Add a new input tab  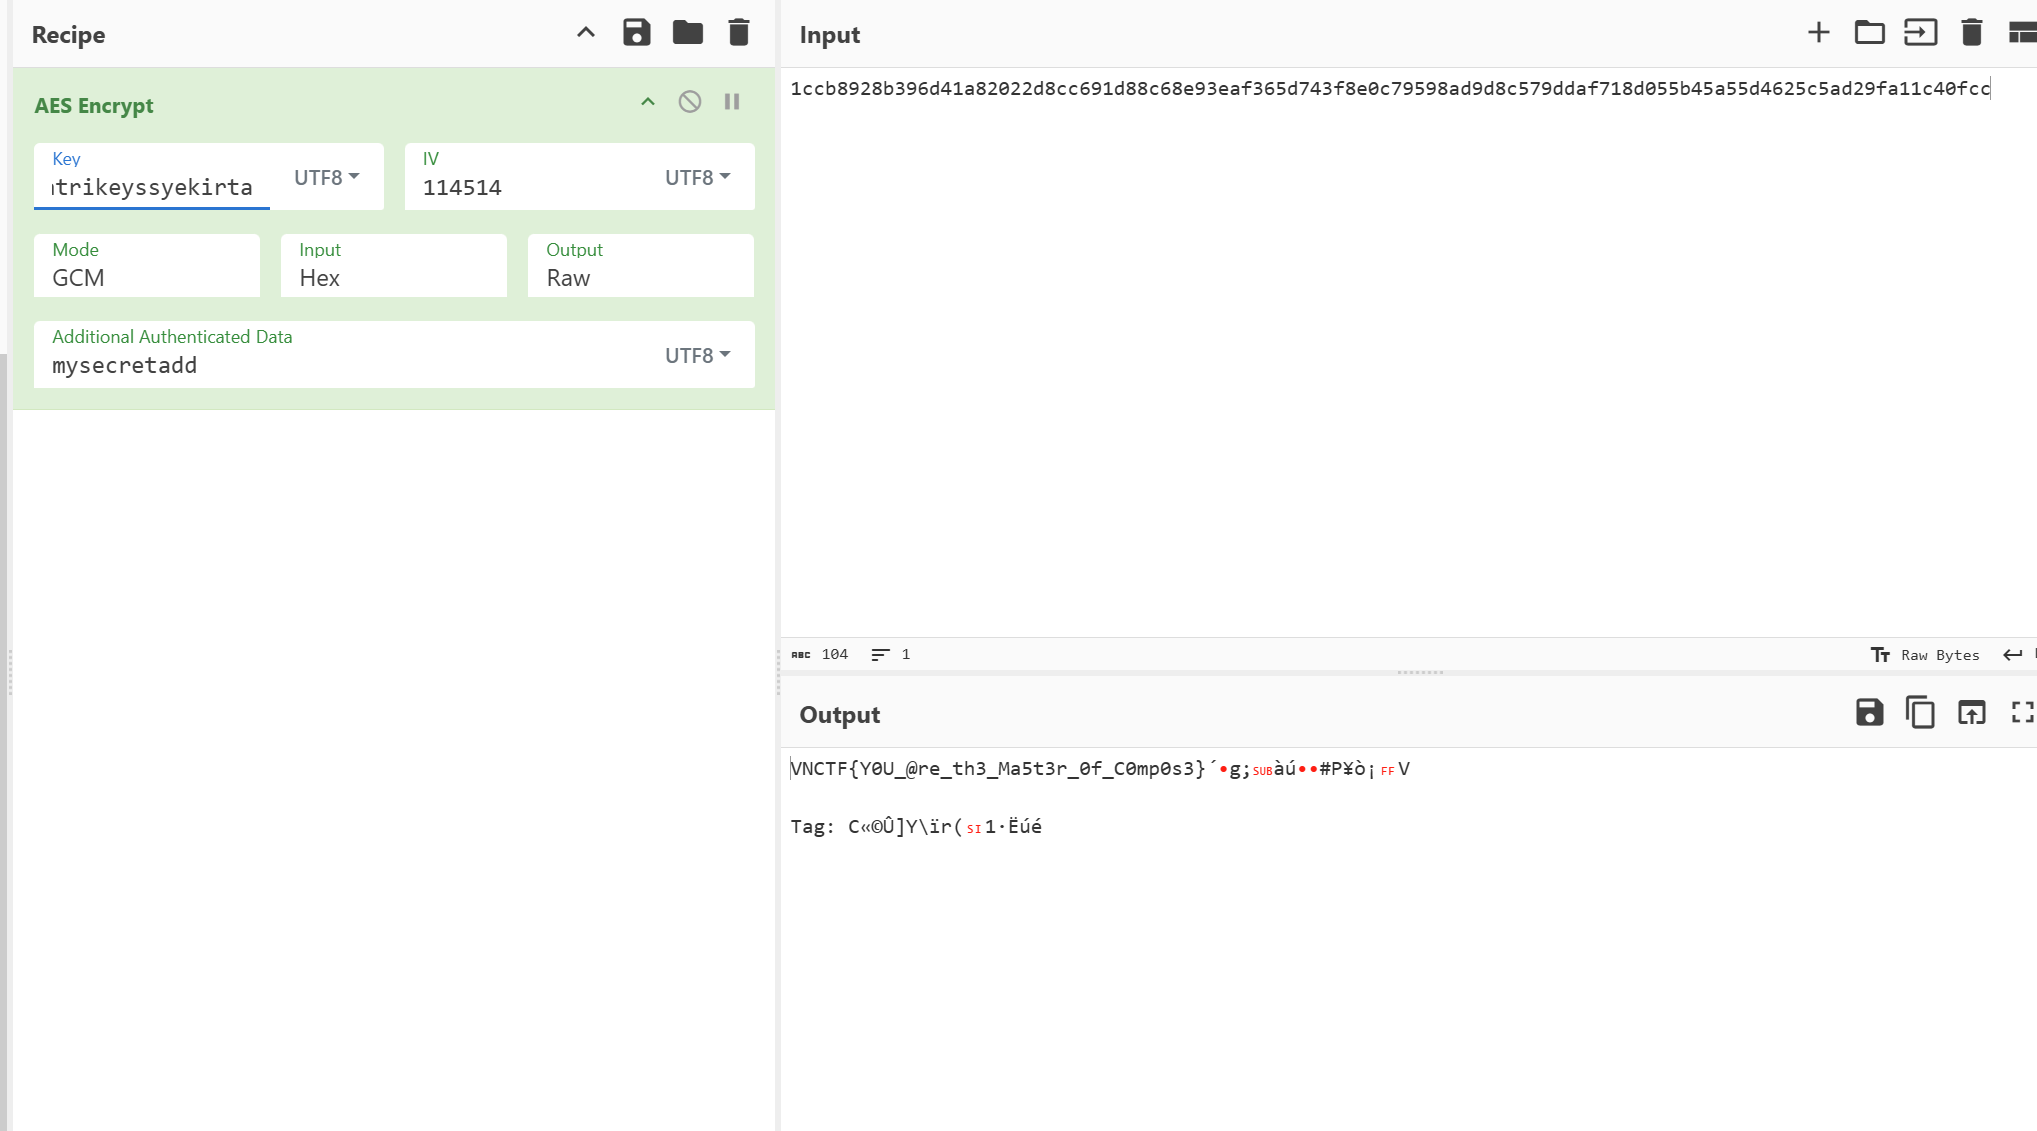coord(1818,33)
